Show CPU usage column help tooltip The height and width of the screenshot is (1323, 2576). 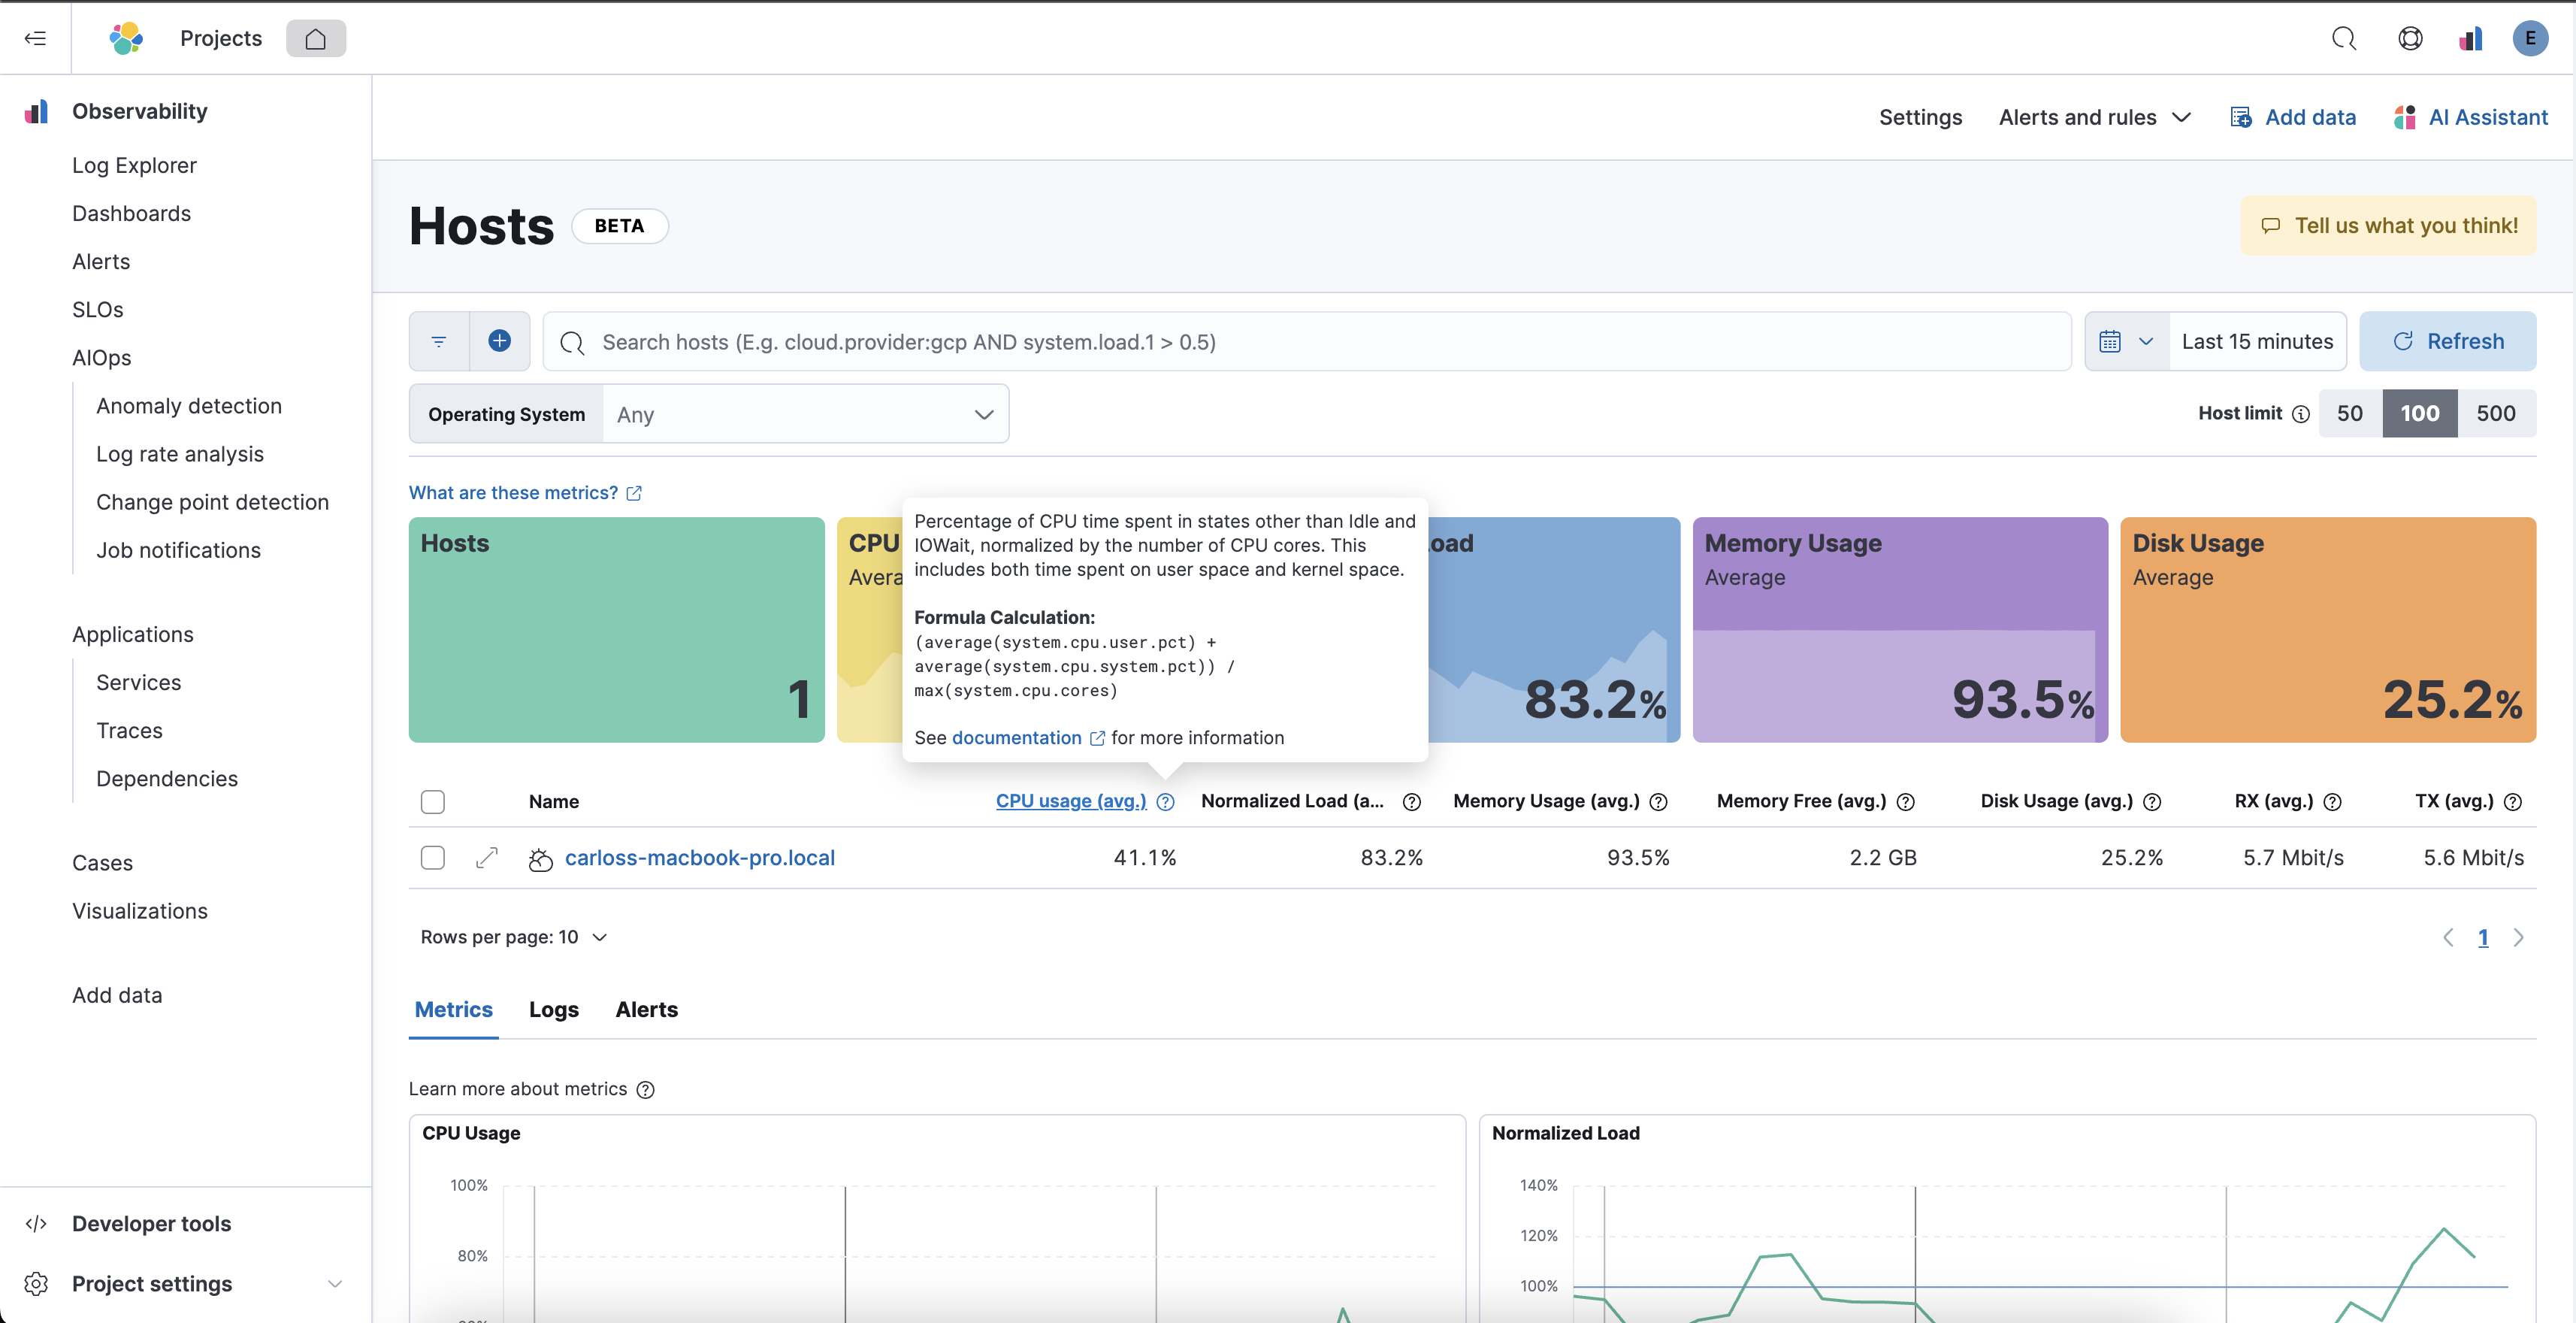pyautogui.click(x=1165, y=802)
